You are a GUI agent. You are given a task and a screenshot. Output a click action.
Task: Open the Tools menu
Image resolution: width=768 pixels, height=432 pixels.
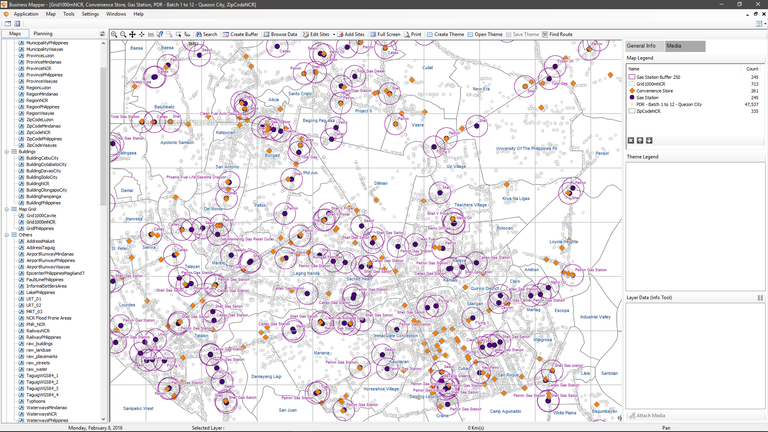click(69, 14)
